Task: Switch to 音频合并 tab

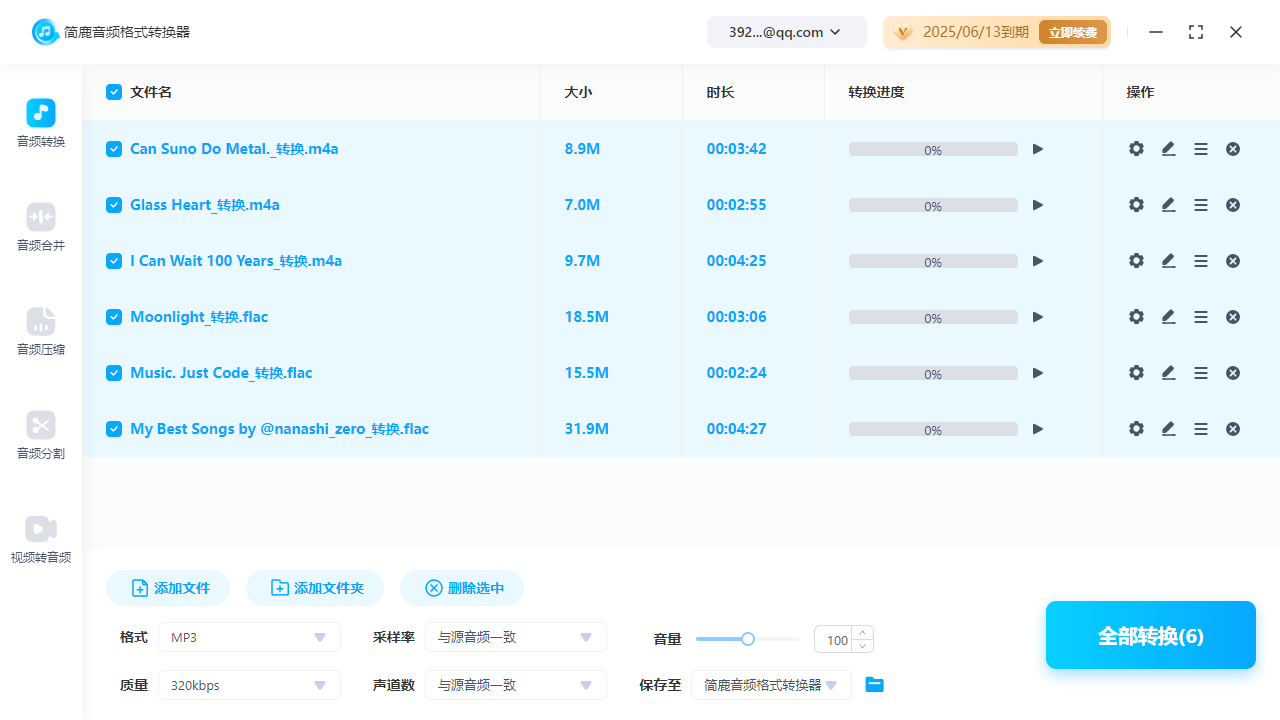Action: coord(41,228)
